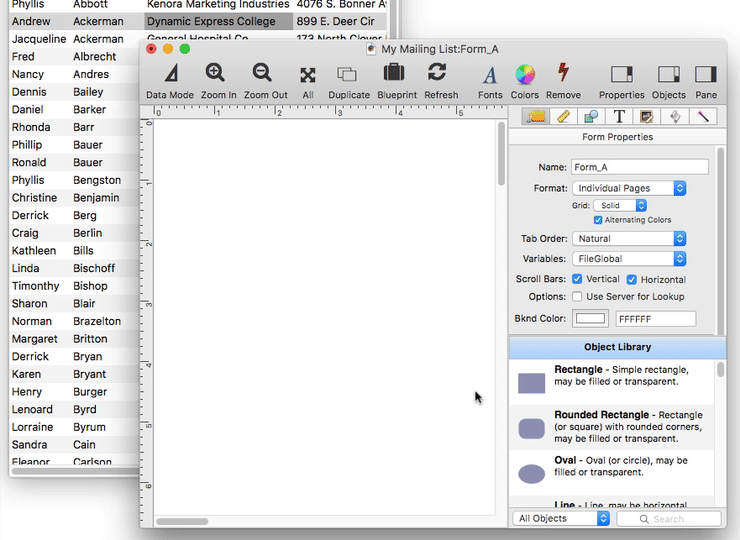Select Norman Brazelton in mailing list

pos(74,321)
